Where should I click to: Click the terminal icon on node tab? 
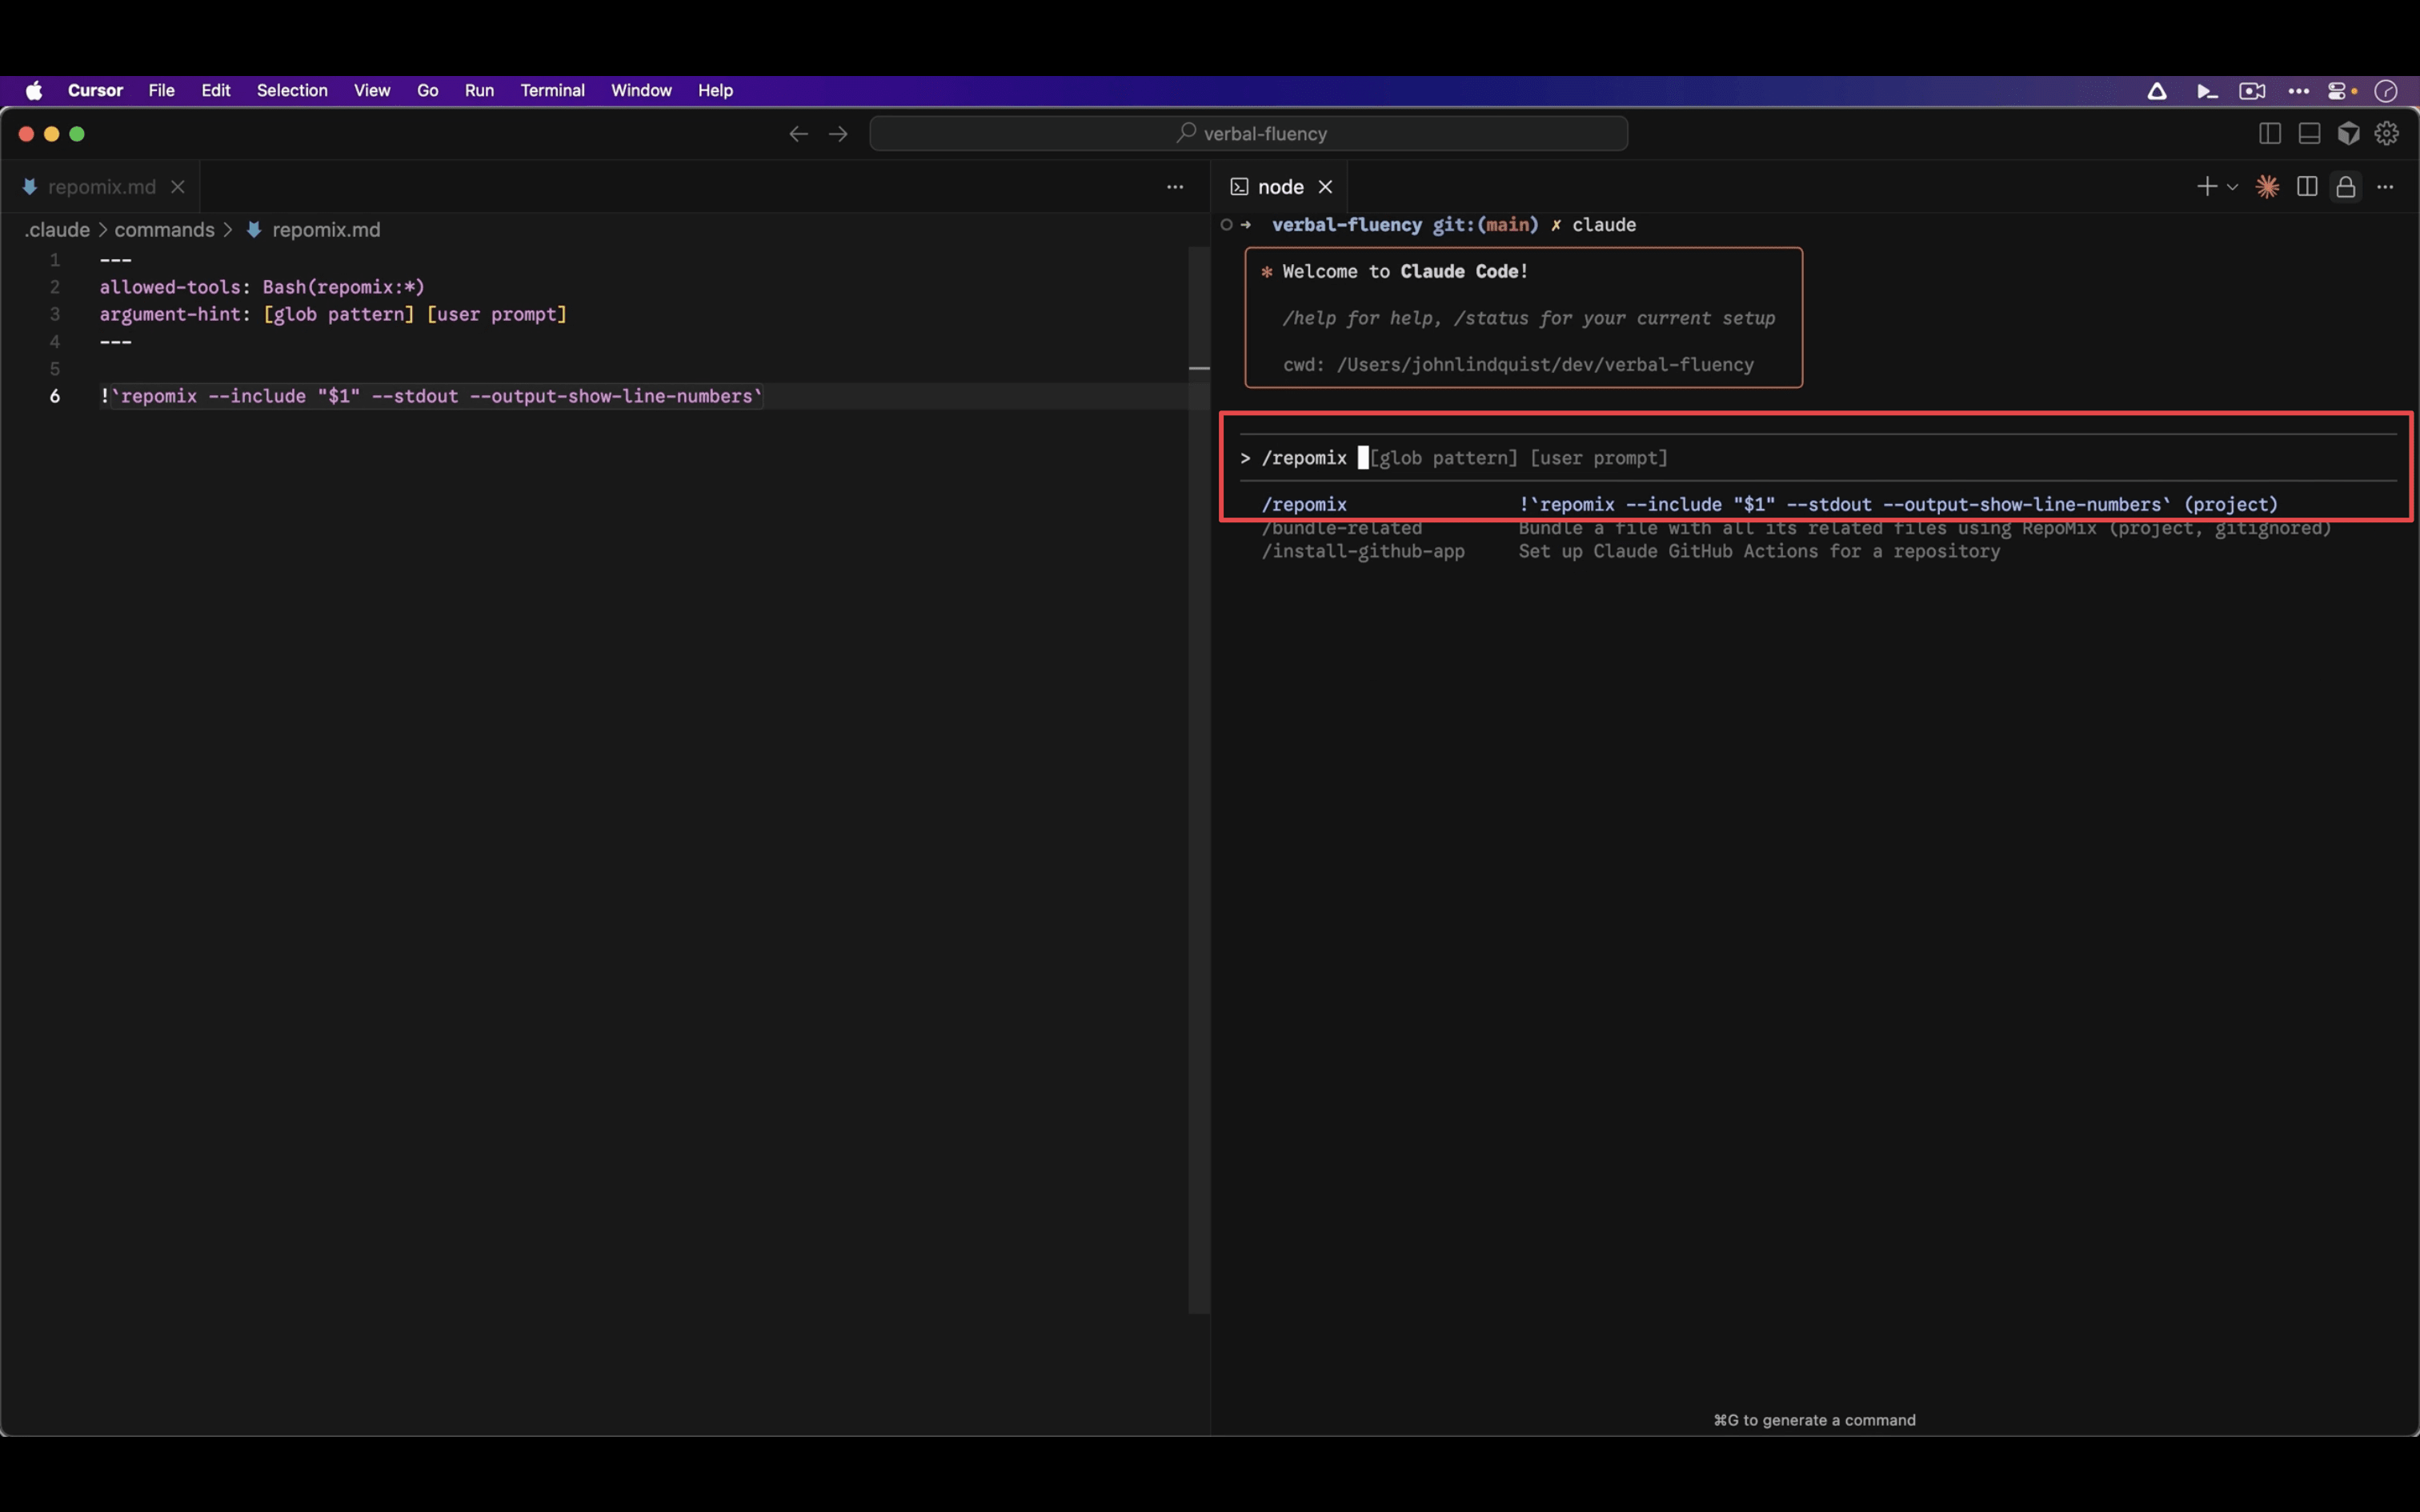pos(1239,187)
